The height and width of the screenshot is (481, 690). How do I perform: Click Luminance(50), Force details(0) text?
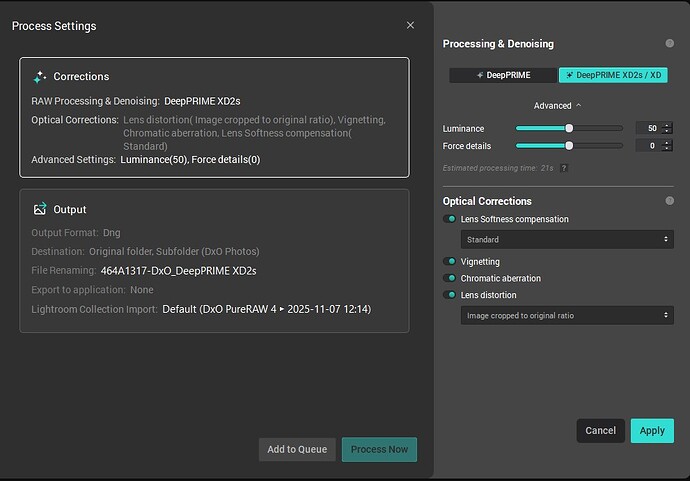tap(190, 159)
